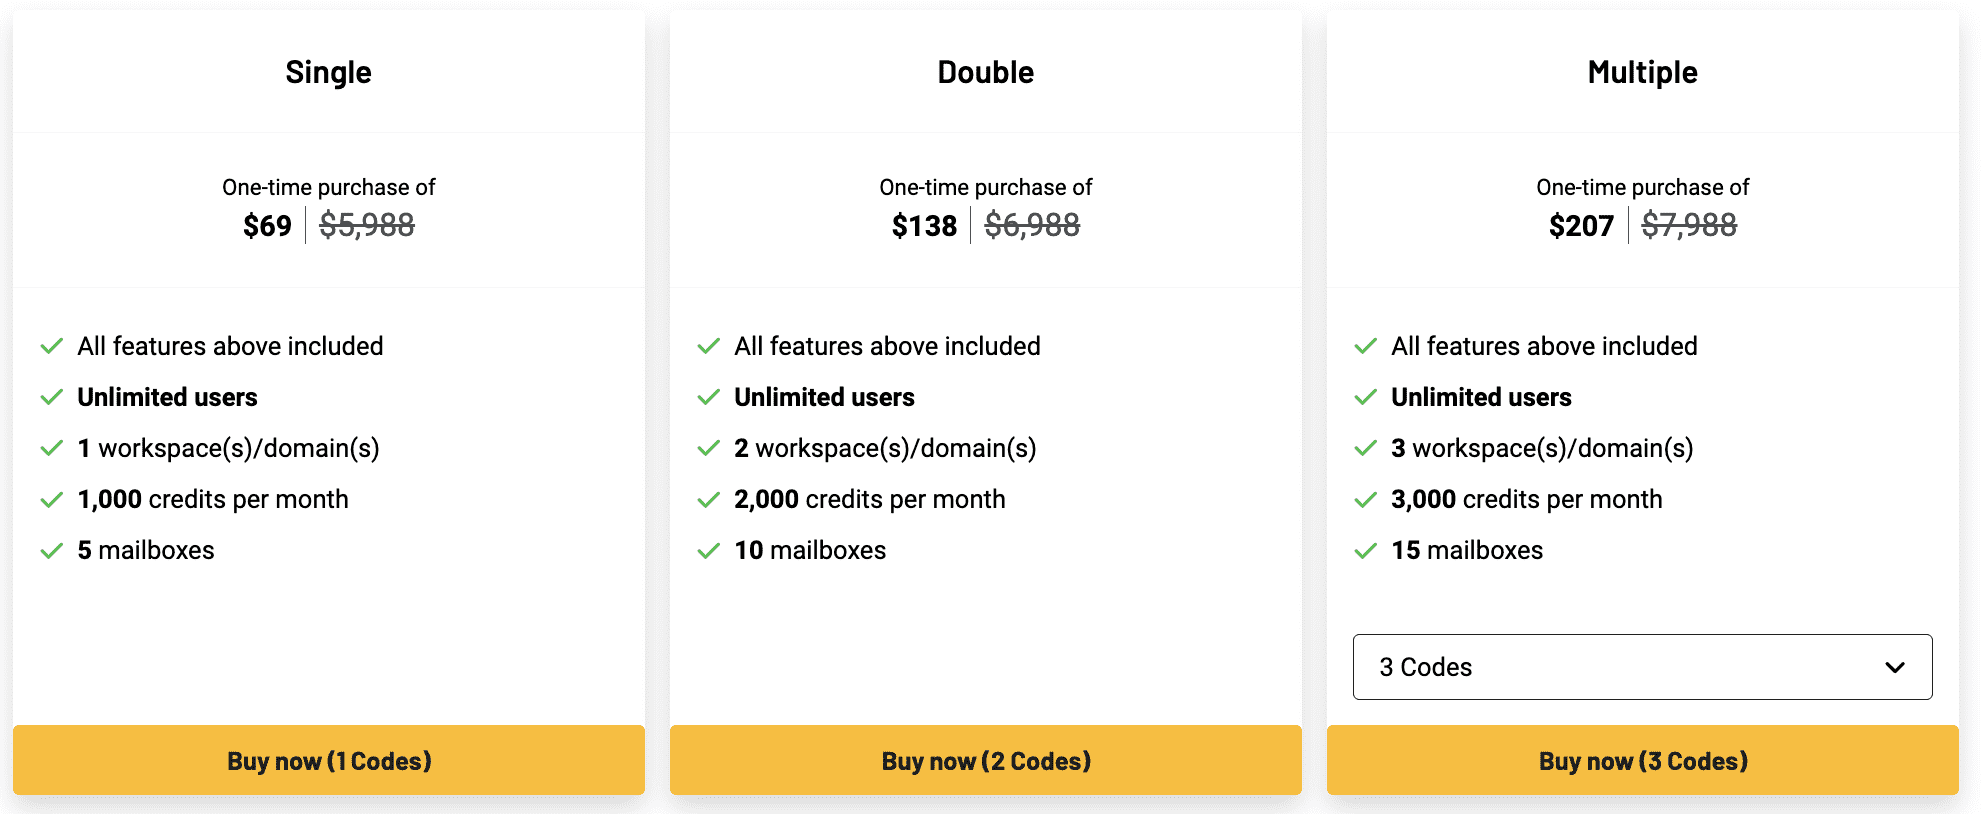Click checkmark next to 2 workspace(s)/domain(s)
The width and height of the screenshot is (1982, 814).
(709, 449)
